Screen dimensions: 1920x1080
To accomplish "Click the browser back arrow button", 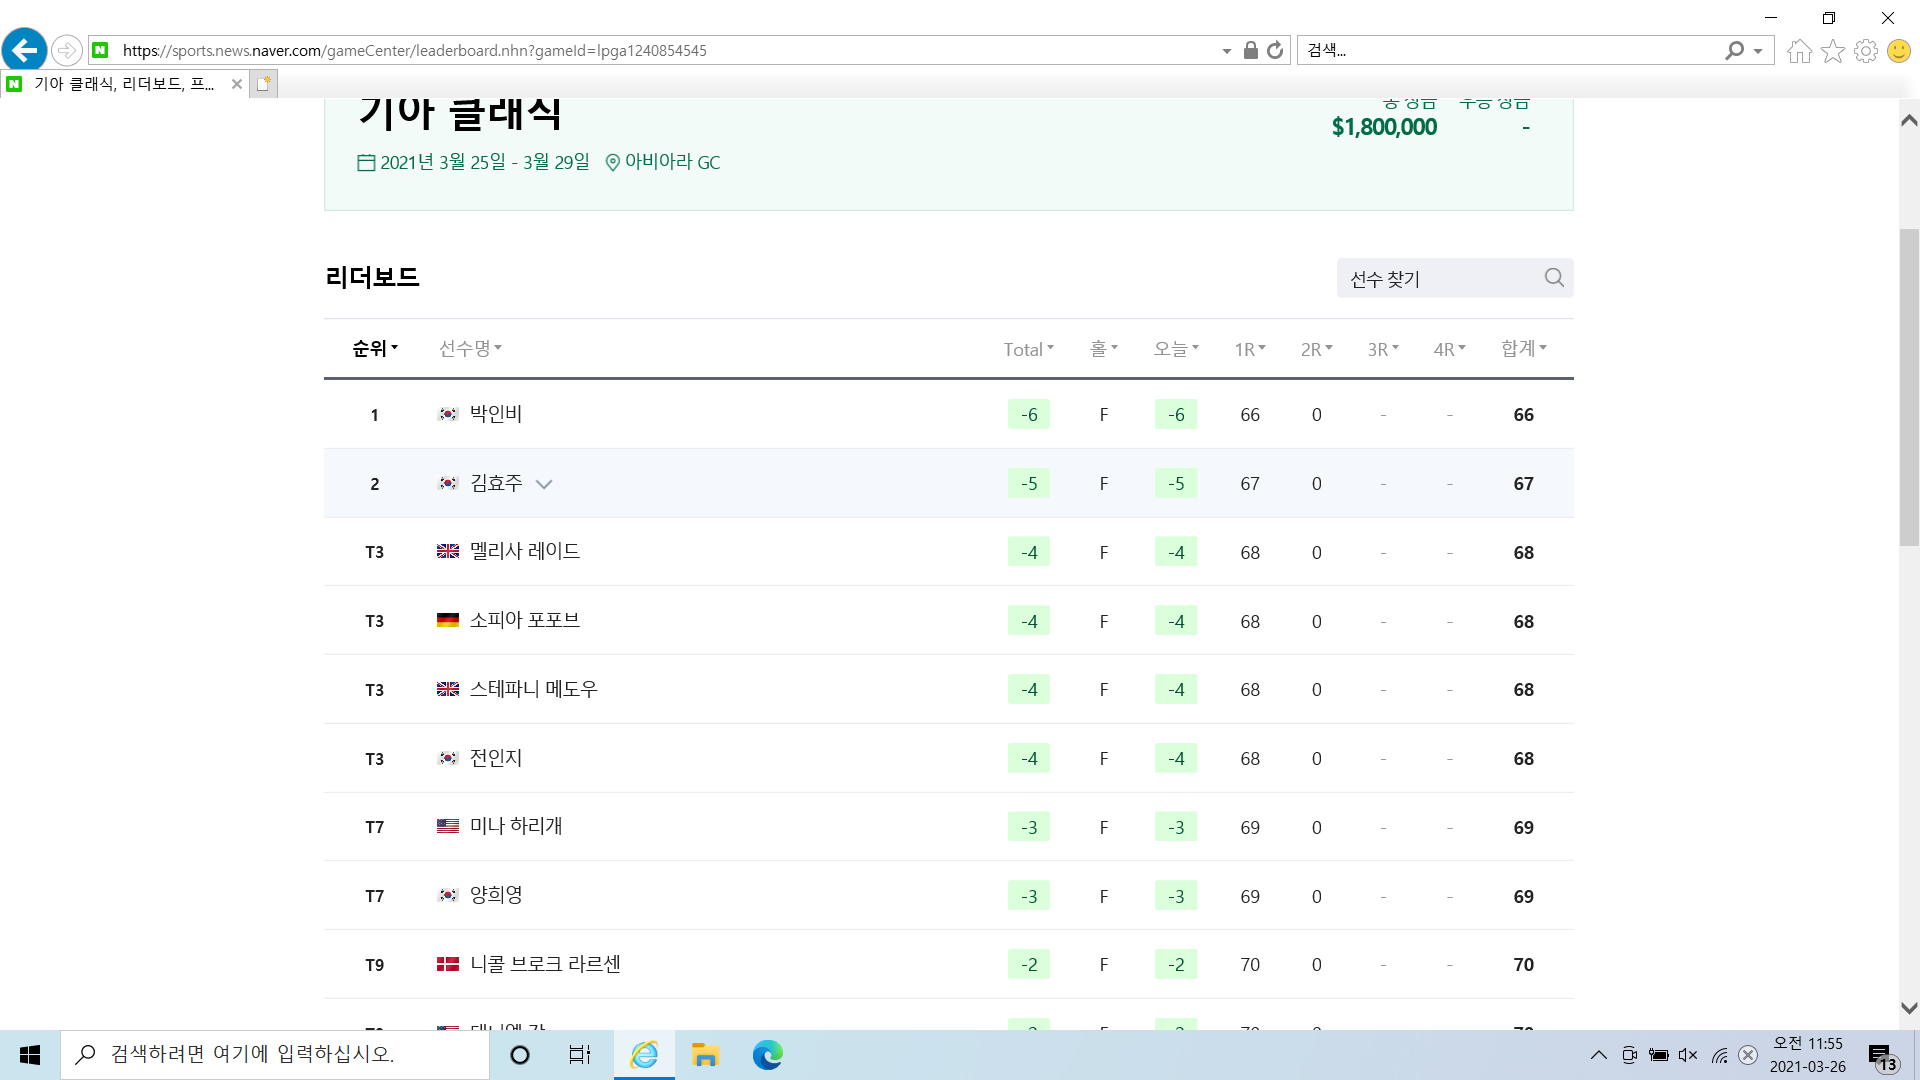I will [24, 49].
